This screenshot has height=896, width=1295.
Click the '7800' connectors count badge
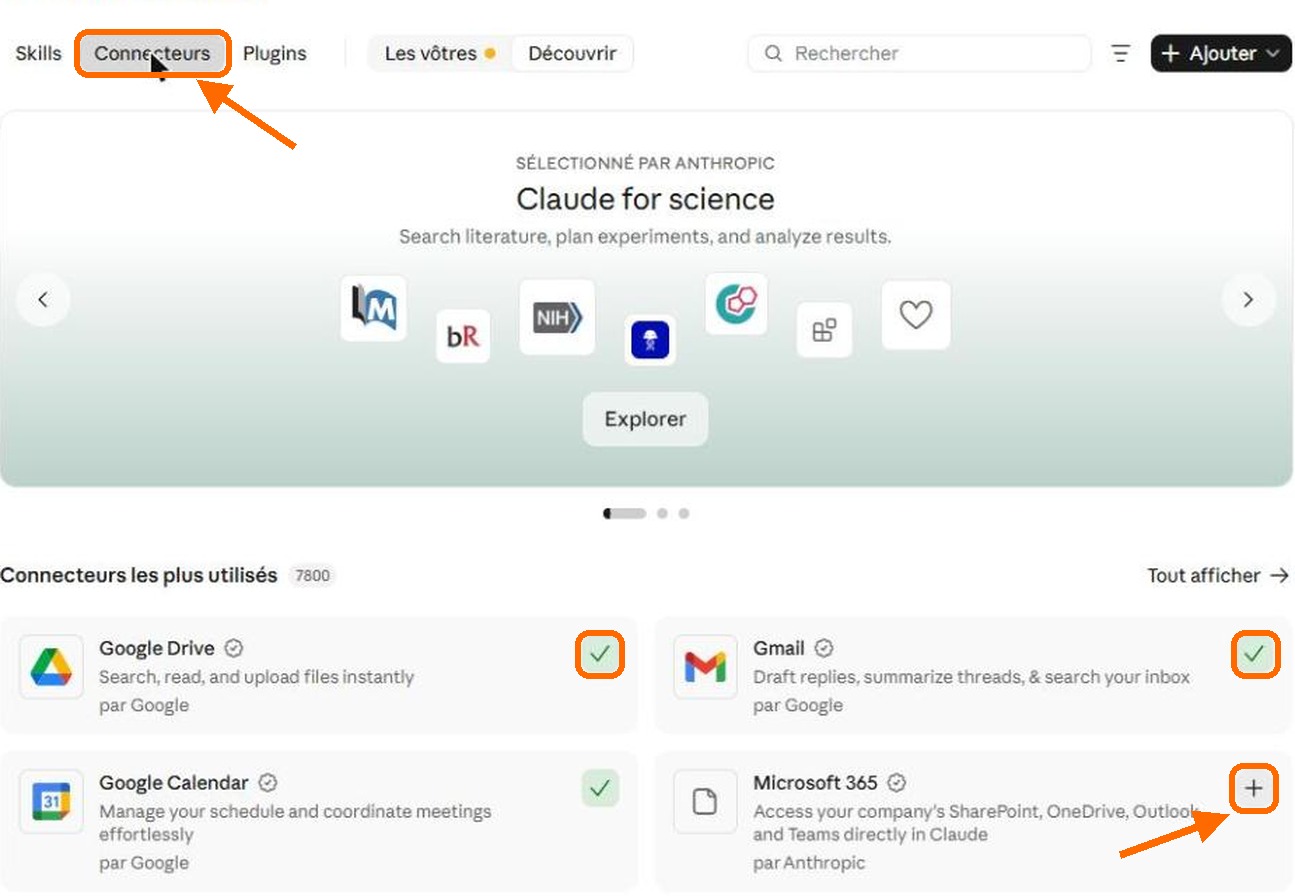point(312,576)
